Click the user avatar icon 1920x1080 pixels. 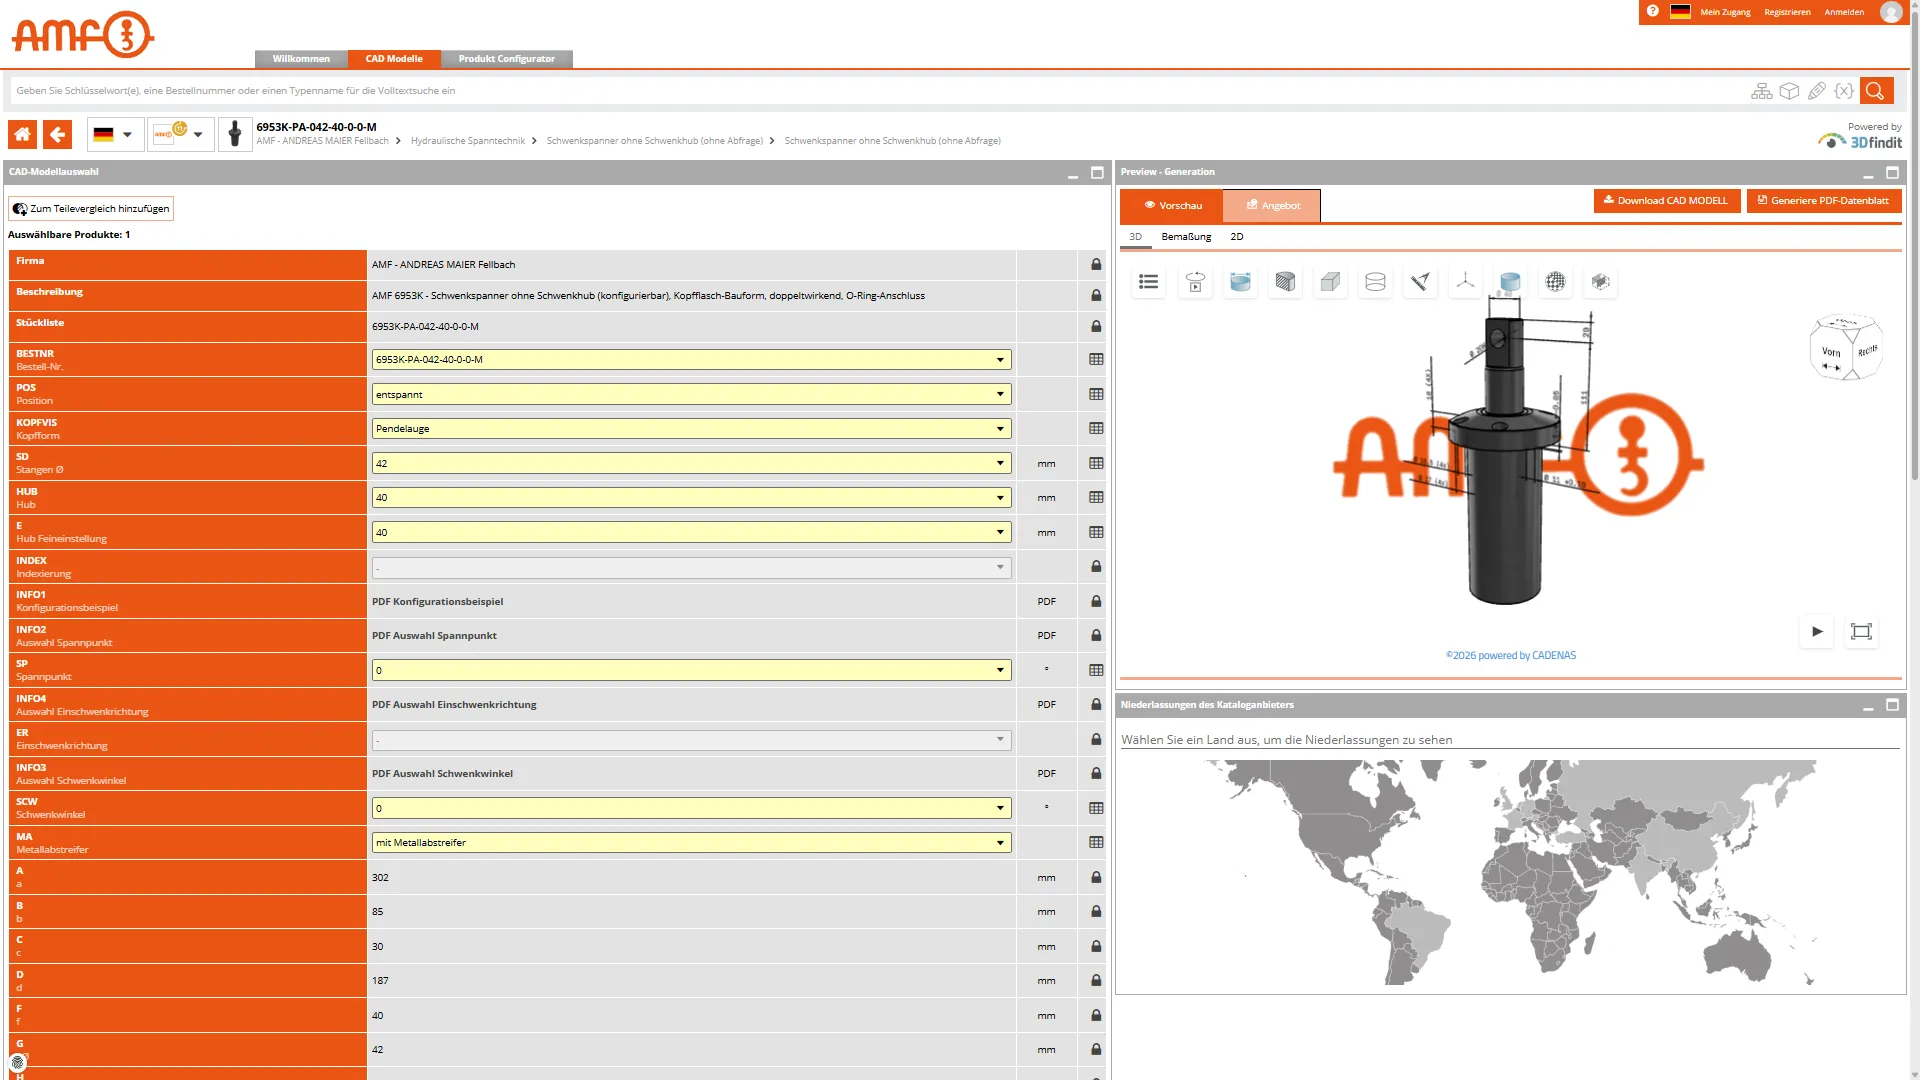(1890, 12)
